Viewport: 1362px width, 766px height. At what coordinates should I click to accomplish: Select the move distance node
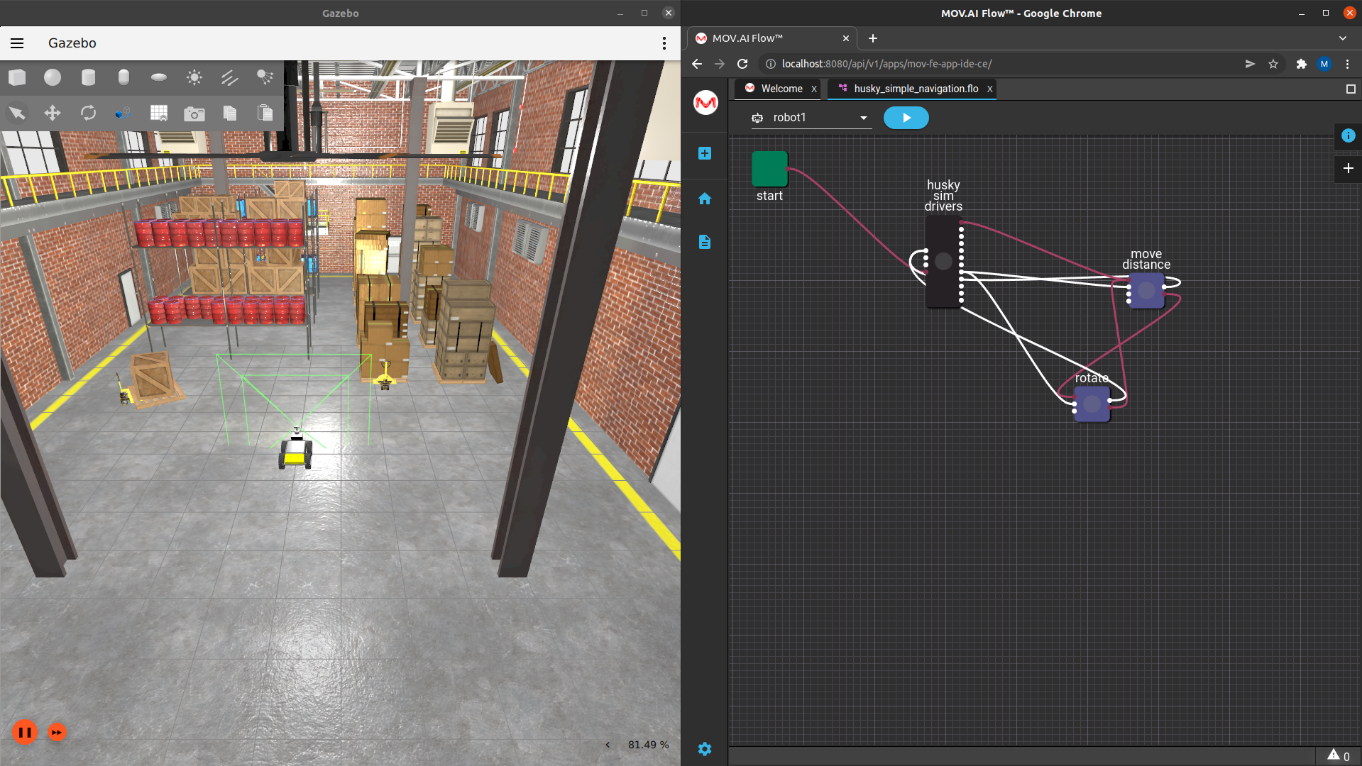(1146, 290)
